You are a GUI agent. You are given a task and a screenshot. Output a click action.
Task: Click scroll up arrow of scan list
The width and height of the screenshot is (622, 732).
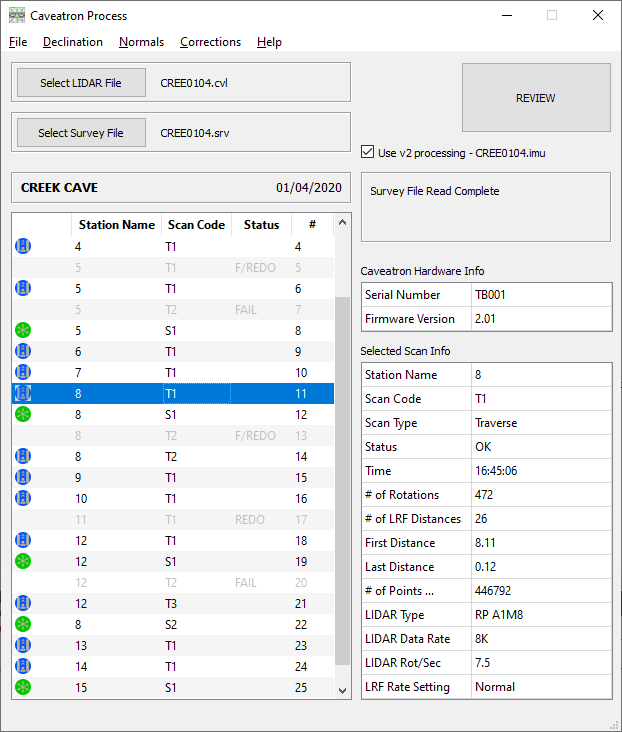[x=343, y=224]
